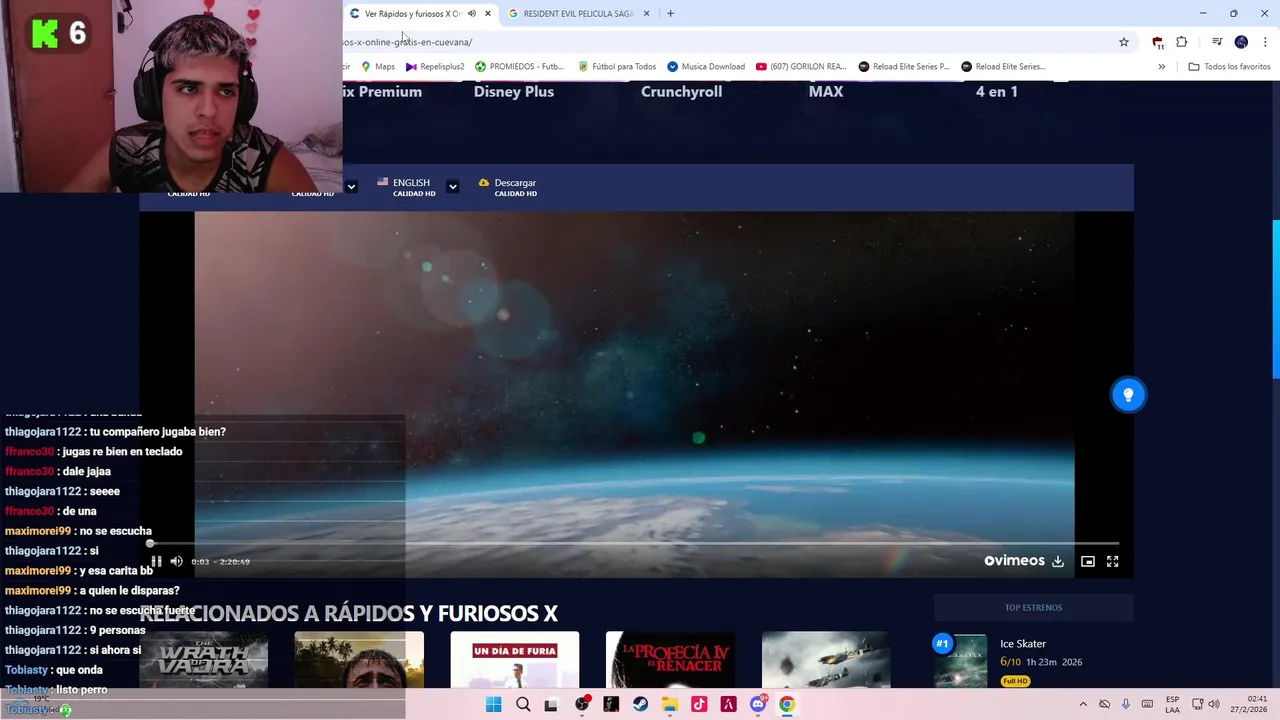Open the warplanes related movie poster
The width and height of the screenshot is (1280, 720).
point(826,660)
